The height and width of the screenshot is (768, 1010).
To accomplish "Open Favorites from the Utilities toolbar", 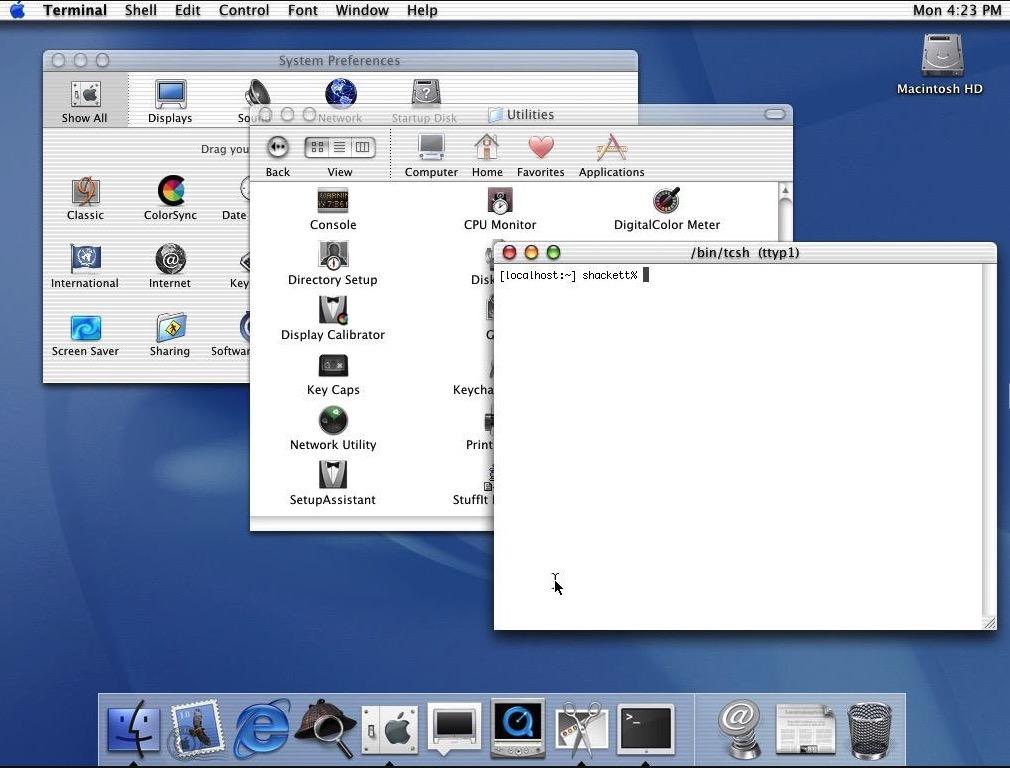I will [540, 156].
